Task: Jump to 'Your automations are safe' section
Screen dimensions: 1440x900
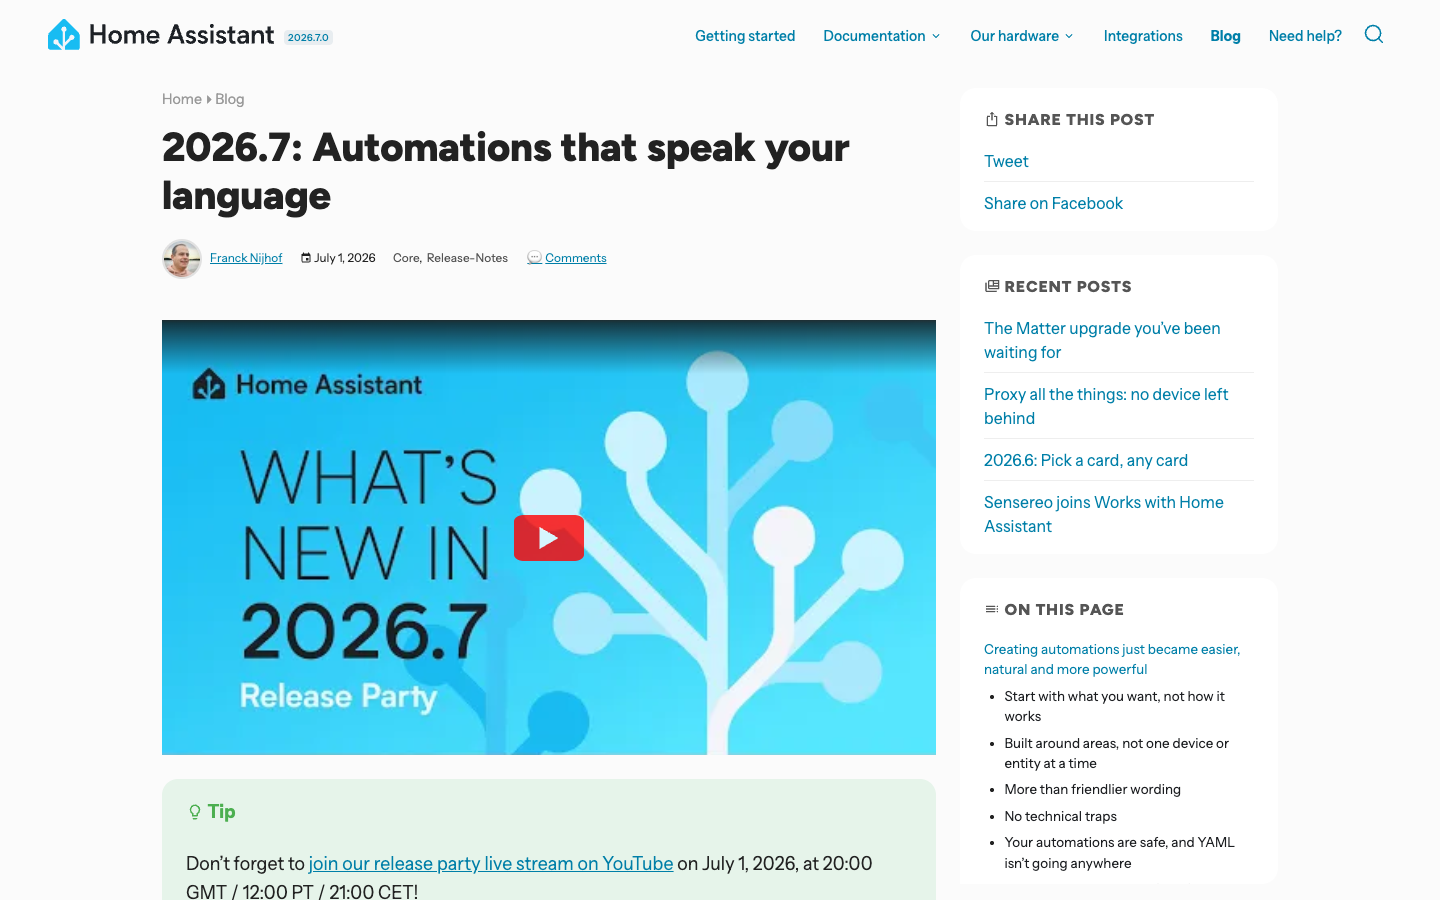Action: tap(1119, 853)
